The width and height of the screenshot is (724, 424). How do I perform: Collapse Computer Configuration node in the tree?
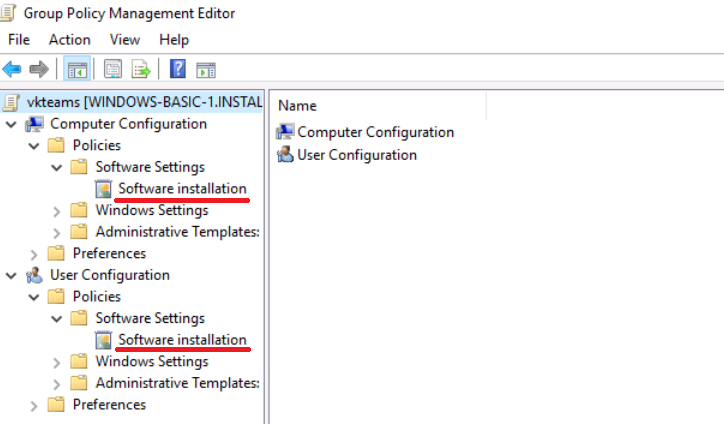point(11,124)
